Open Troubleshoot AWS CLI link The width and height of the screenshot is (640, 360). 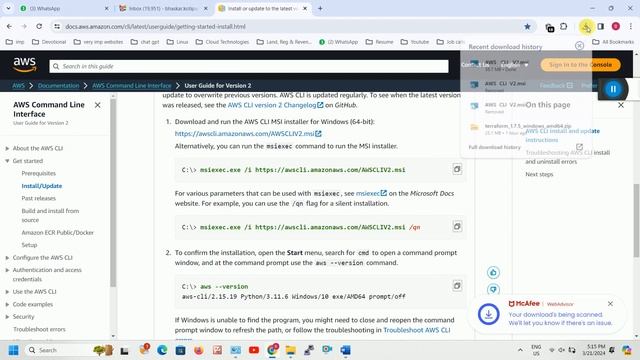point(417,330)
